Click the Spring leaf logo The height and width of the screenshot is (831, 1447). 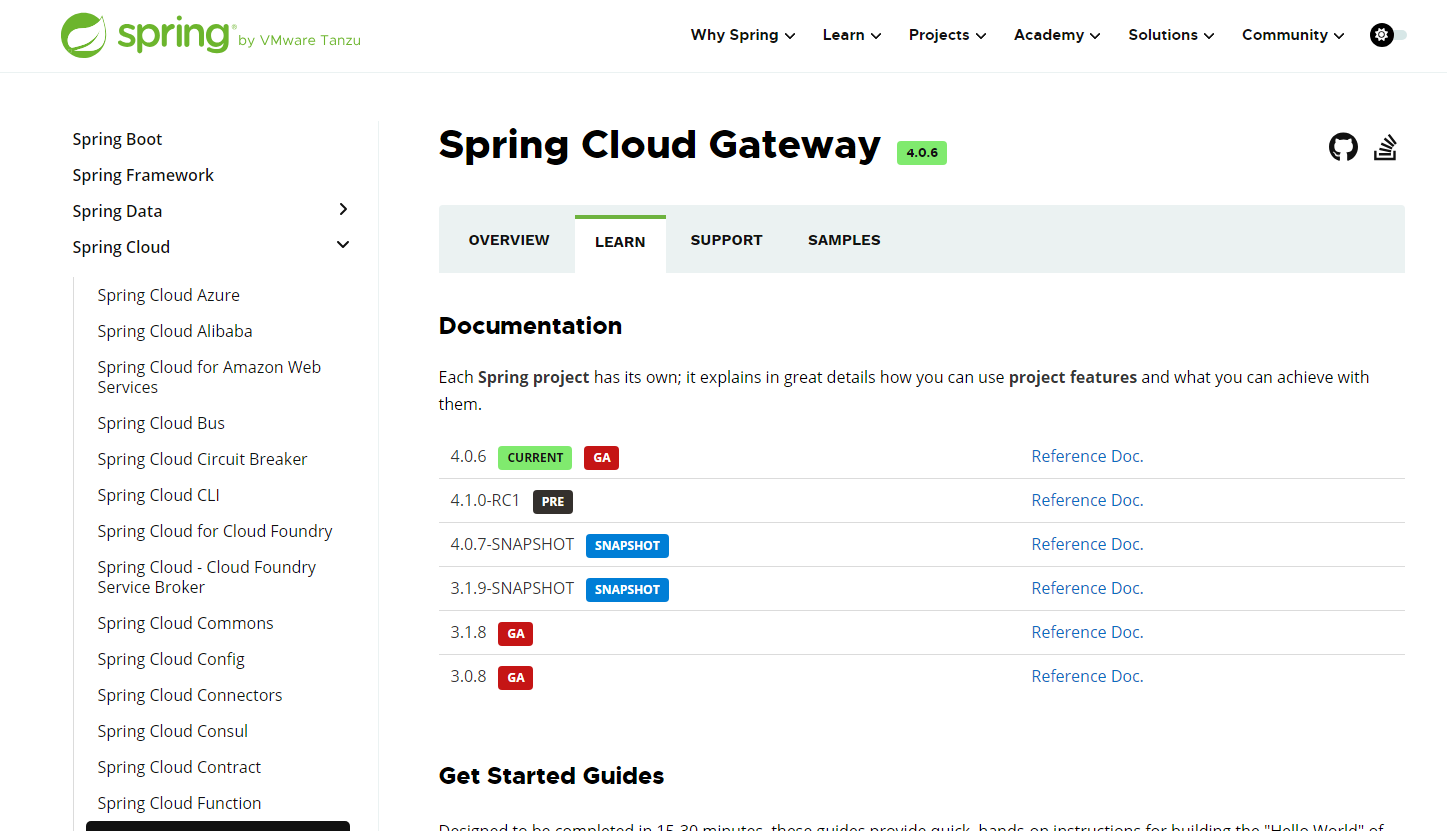(x=84, y=35)
